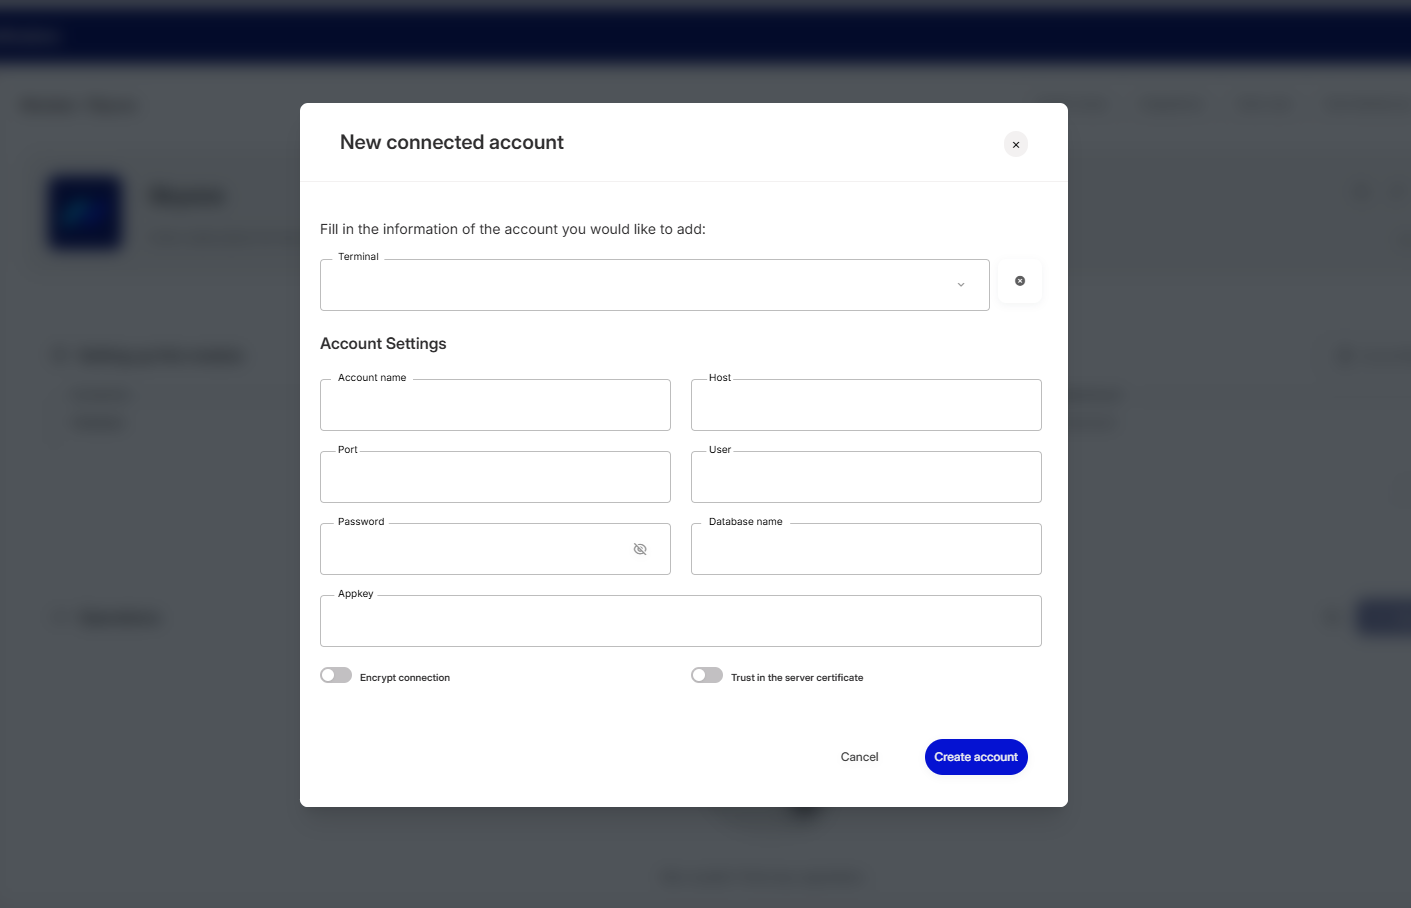Click into the Host field
This screenshot has width=1411, height=908.
pyautogui.click(x=866, y=406)
